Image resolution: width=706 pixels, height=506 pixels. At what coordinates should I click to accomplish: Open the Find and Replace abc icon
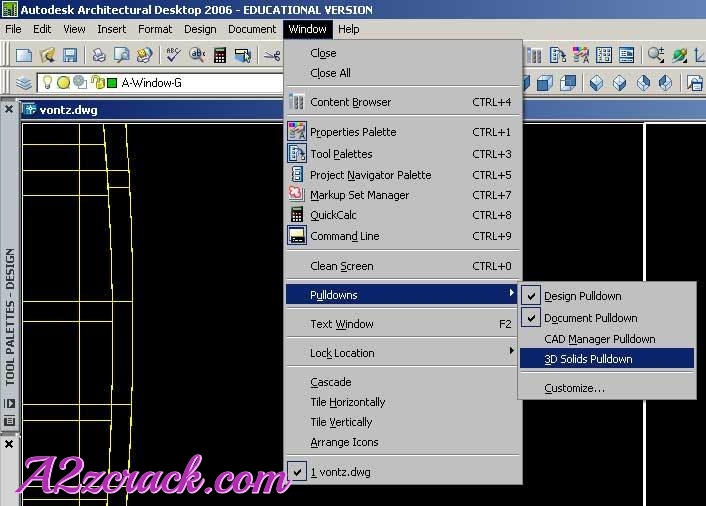197,55
